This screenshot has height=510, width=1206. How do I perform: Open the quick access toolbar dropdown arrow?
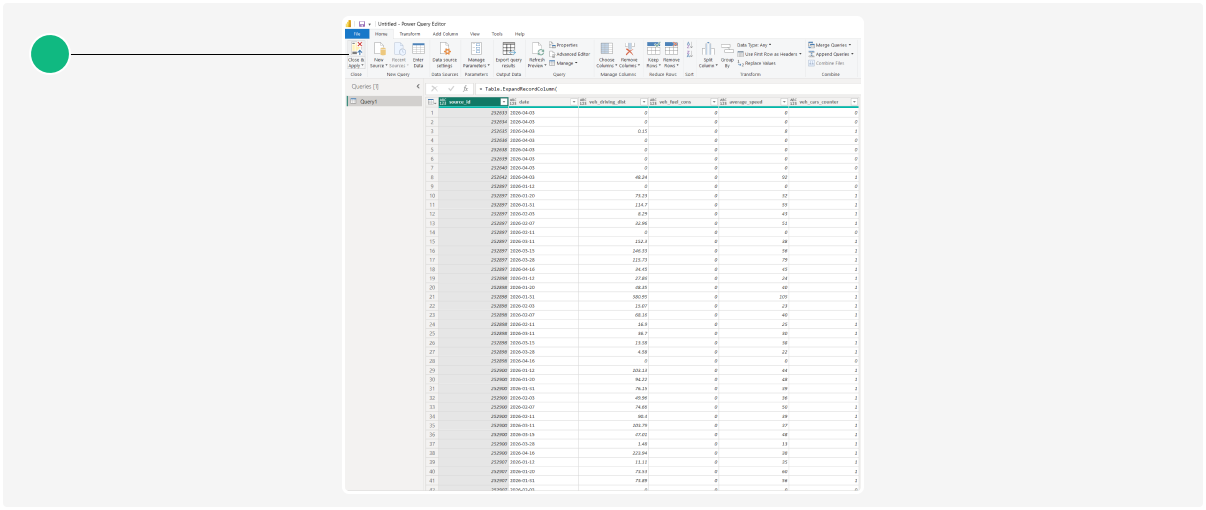pyautogui.click(x=370, y=24)
